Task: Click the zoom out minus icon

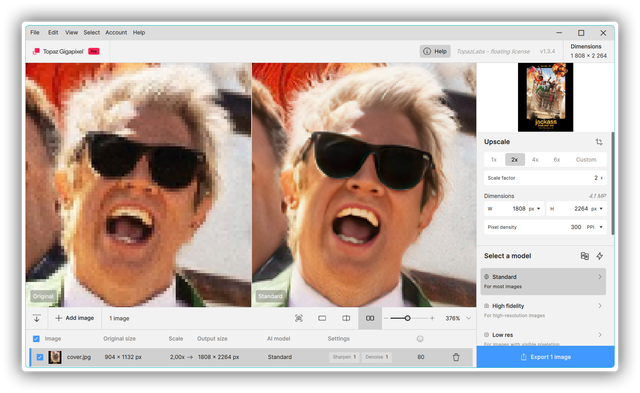Action: [x=386, y=318]
